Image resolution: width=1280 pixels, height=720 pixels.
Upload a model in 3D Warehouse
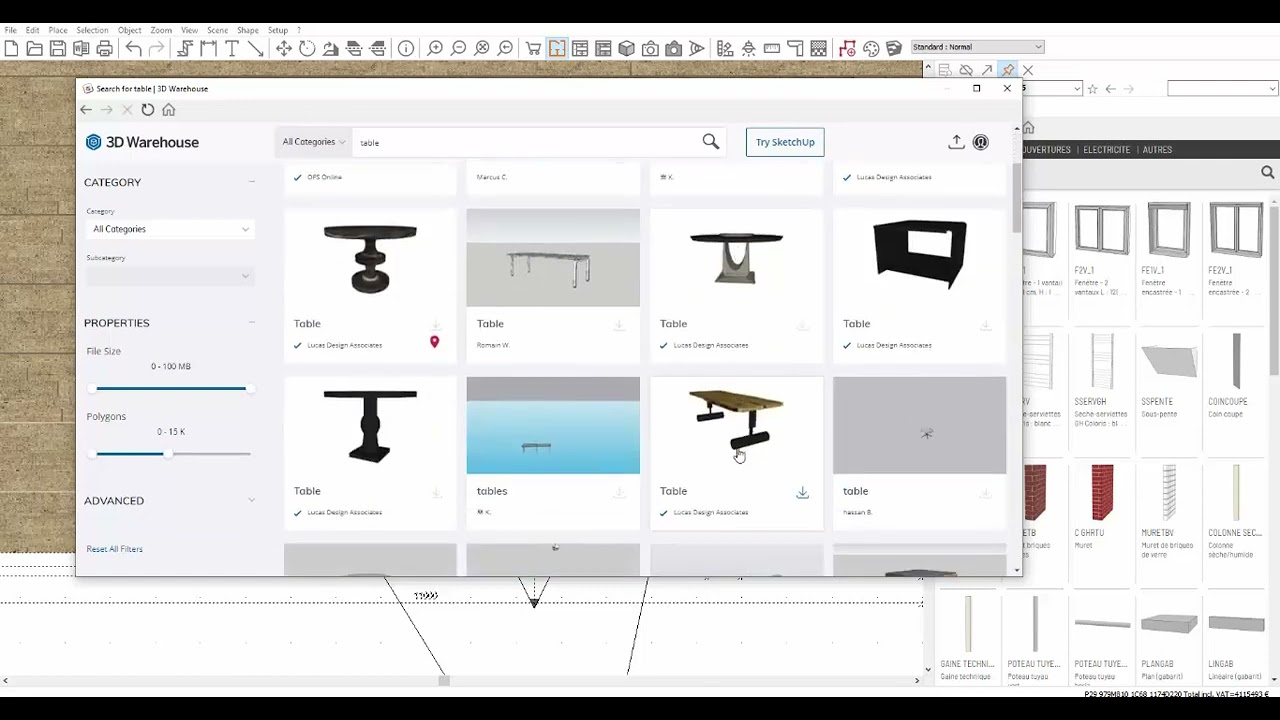(x=956, y=142)
